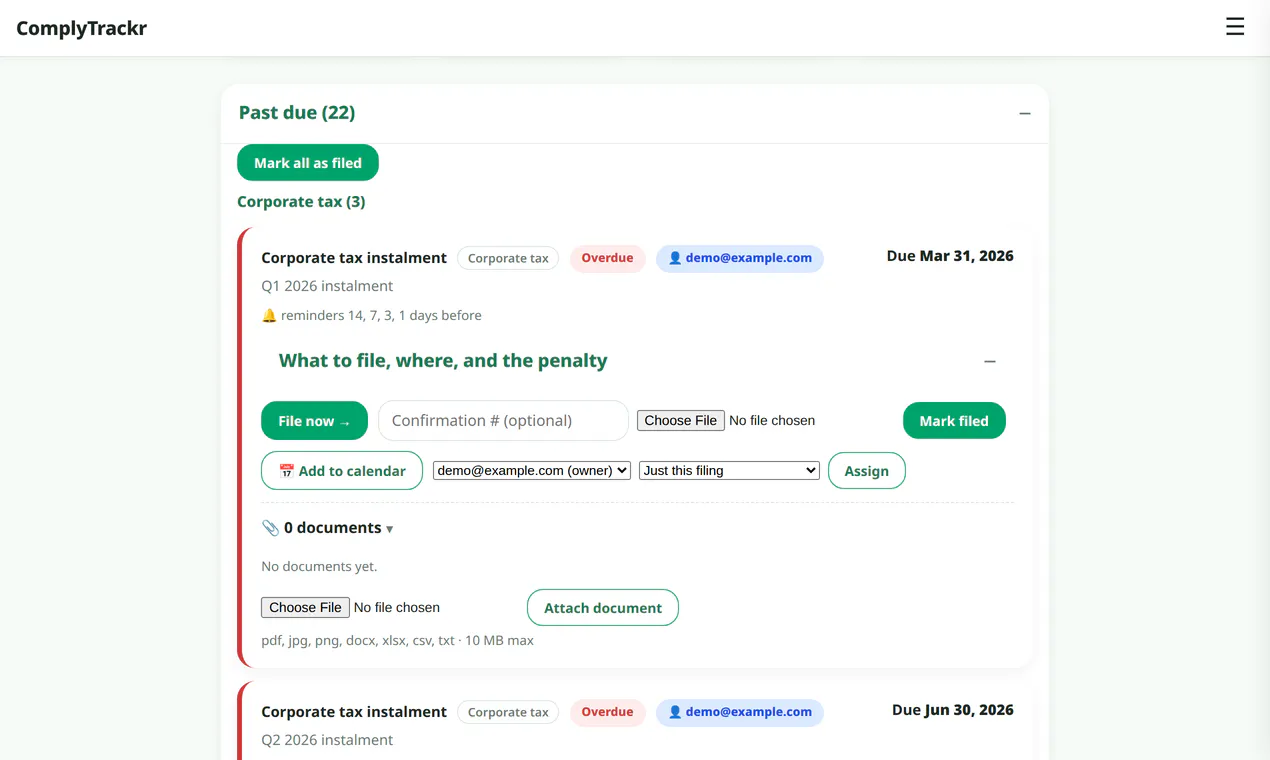The image size is (1270, 760).
Task: Click demo@example.com assignee badge on Q1 filing
Action: [x=740, y=258]
